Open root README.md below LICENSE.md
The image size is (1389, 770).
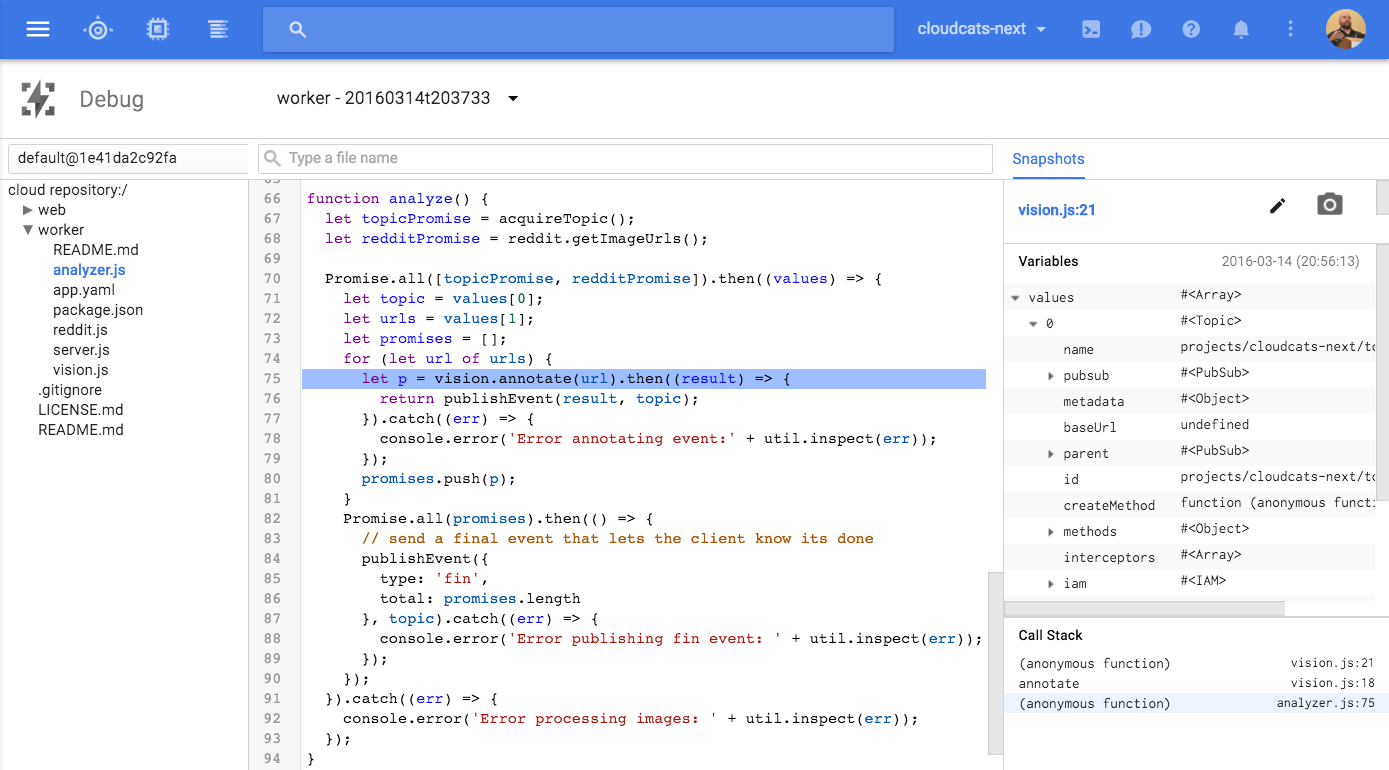[81, 430]
